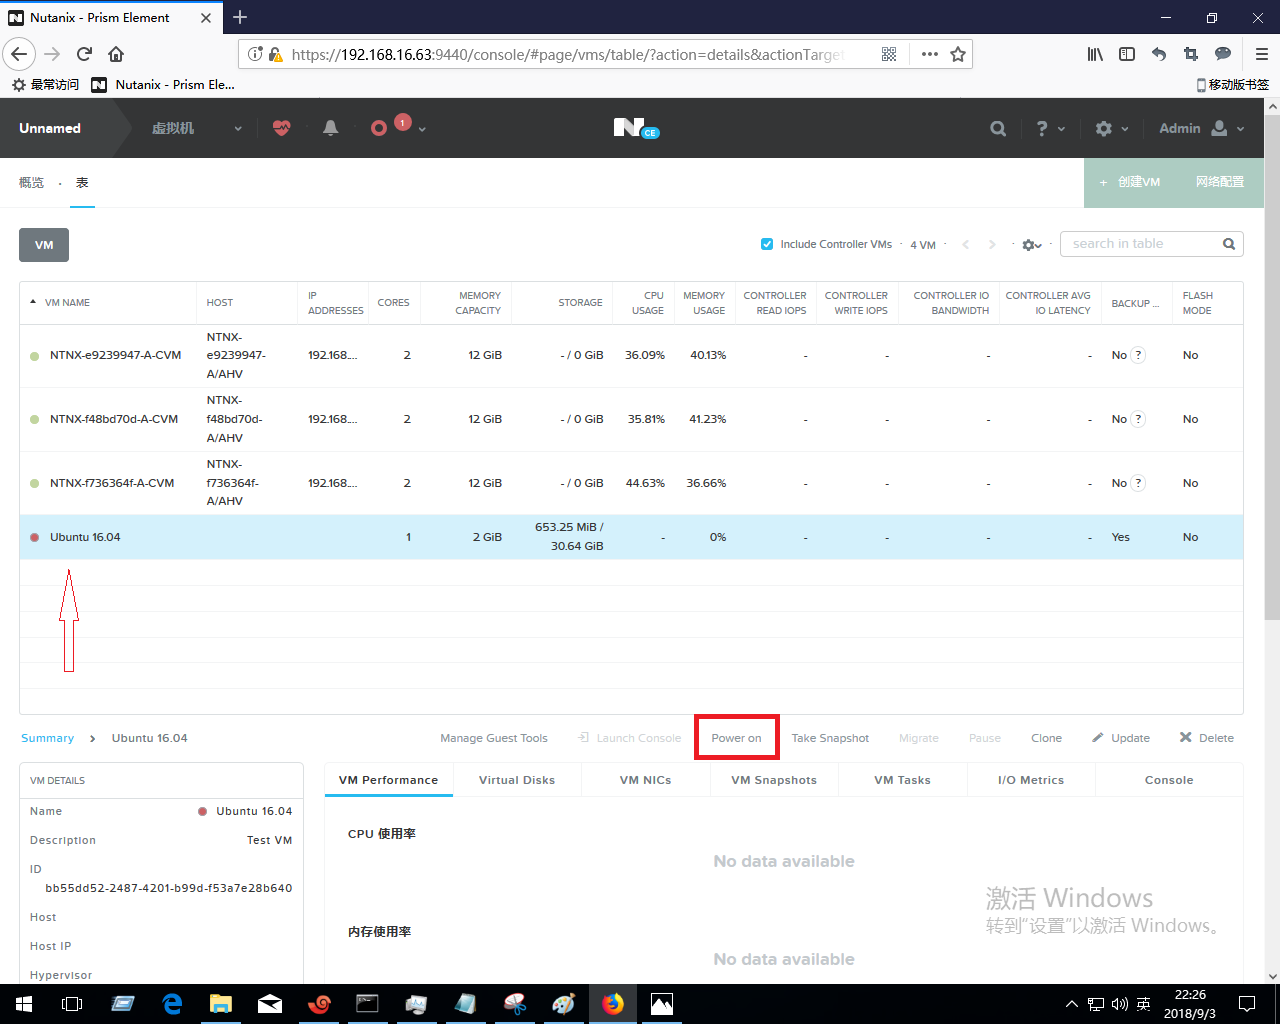
Task: Open the VM Tasks tab
Action: [x=902, y=780]
